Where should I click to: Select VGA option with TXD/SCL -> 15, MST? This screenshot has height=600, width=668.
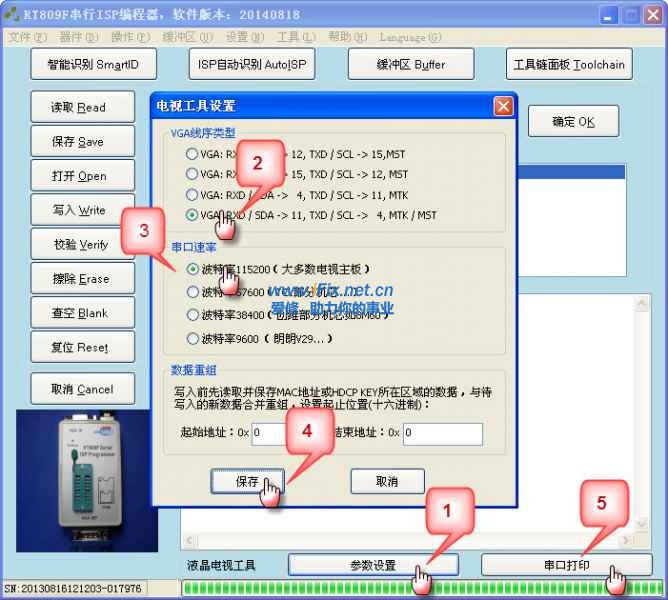tap(192, 155)
